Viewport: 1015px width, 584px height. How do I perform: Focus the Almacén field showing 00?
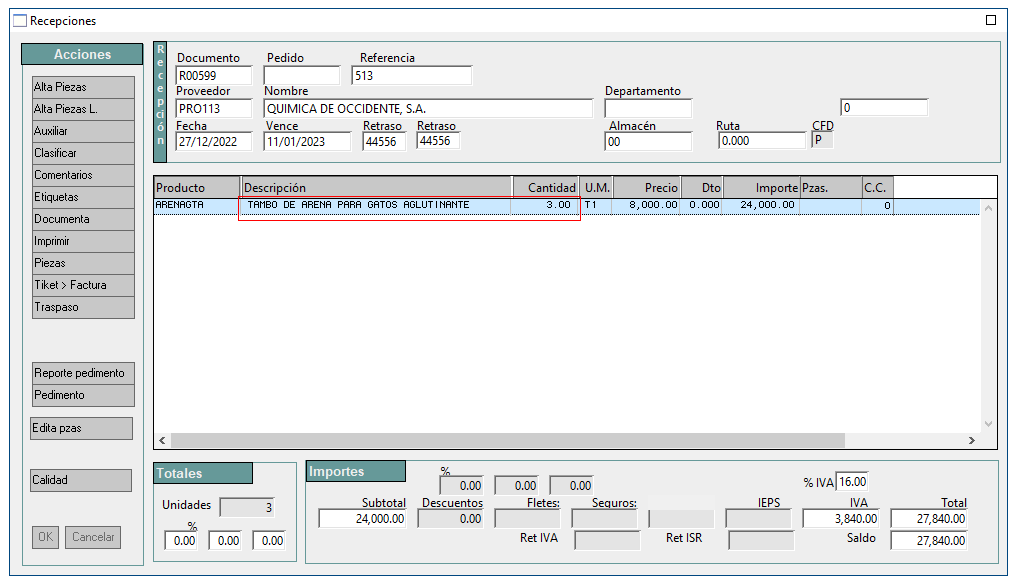tap(648, 142)
